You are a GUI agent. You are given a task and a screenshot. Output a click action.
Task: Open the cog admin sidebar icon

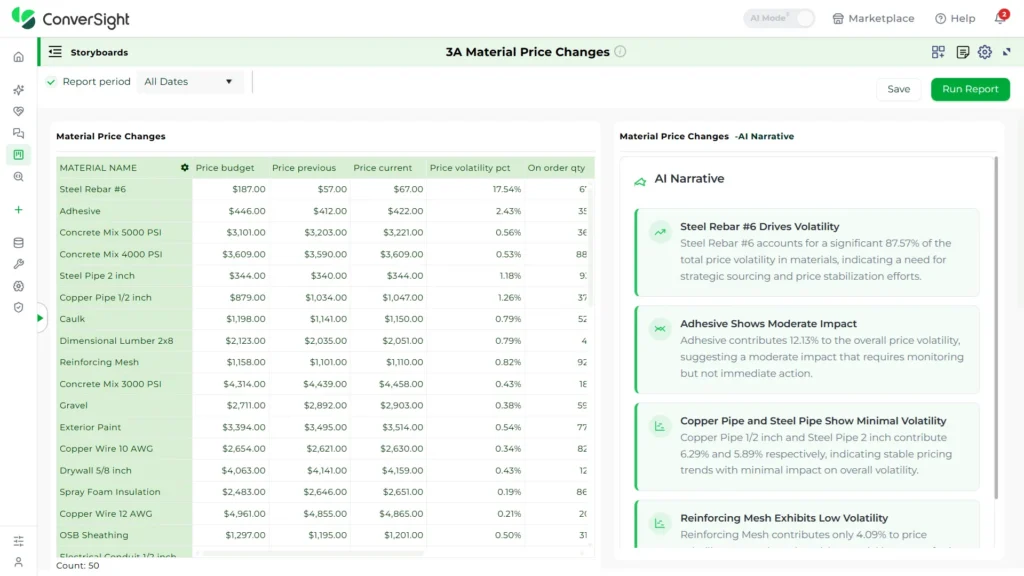(18, 286)
